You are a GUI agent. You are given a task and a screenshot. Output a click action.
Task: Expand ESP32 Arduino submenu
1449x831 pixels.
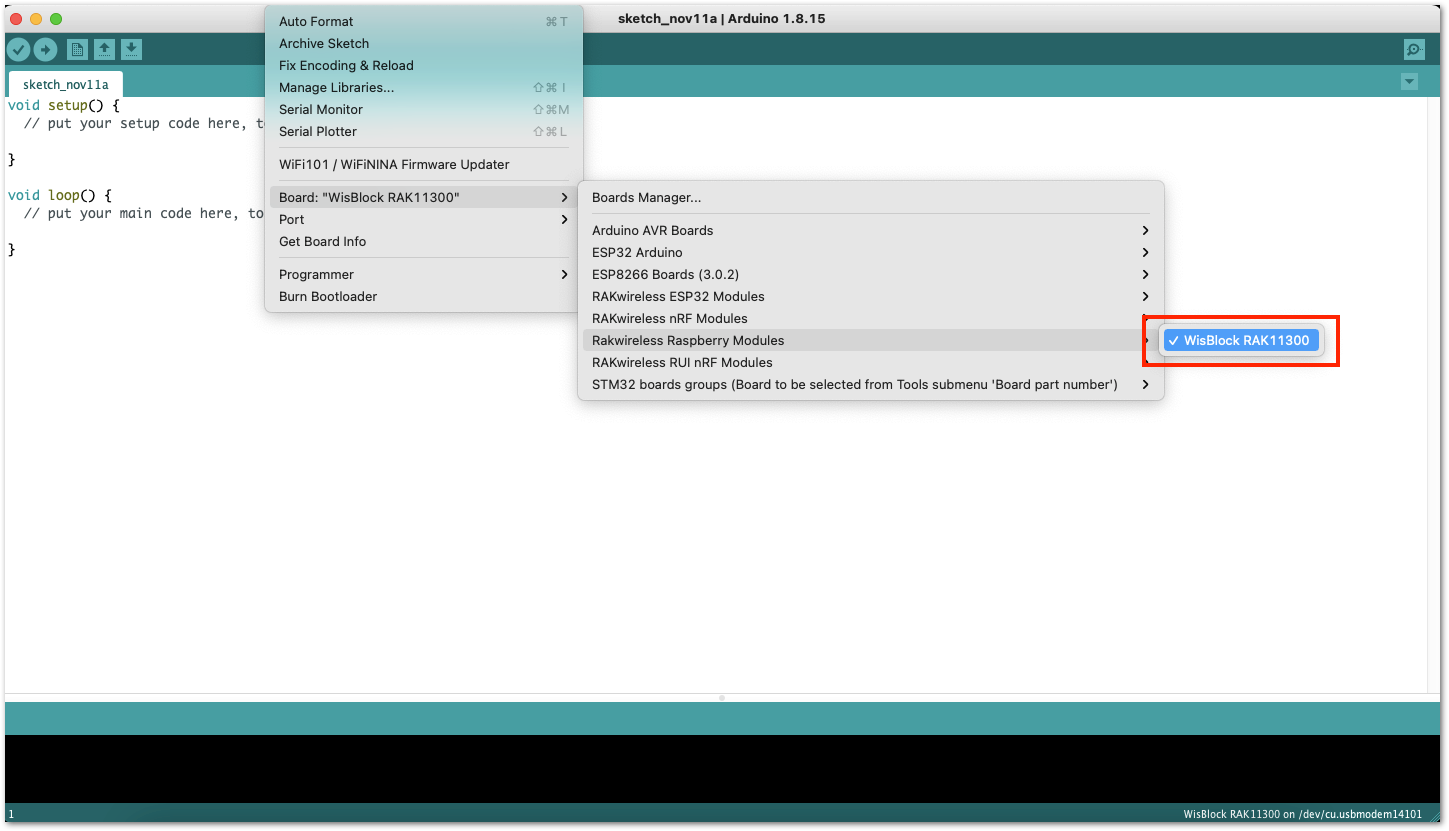[871, 253]
